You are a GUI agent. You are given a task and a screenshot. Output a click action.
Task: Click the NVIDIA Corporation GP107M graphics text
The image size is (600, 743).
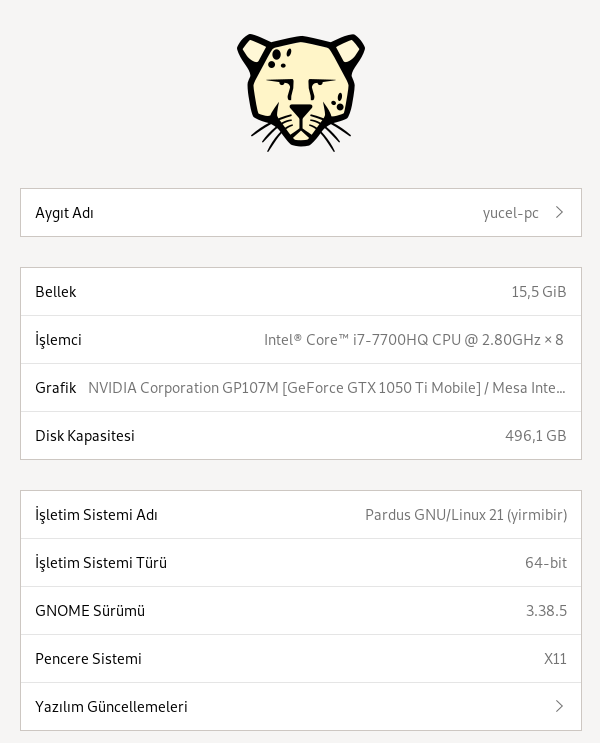326,388
